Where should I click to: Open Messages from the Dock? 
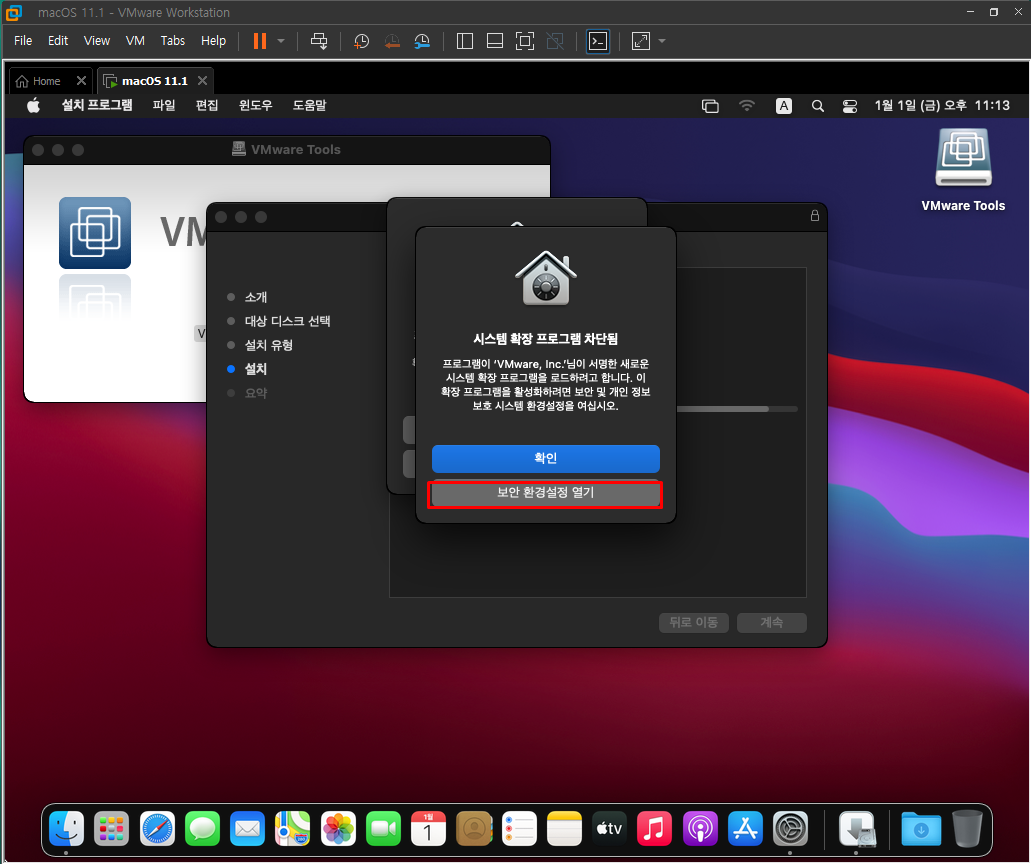[x=203, y=828]
